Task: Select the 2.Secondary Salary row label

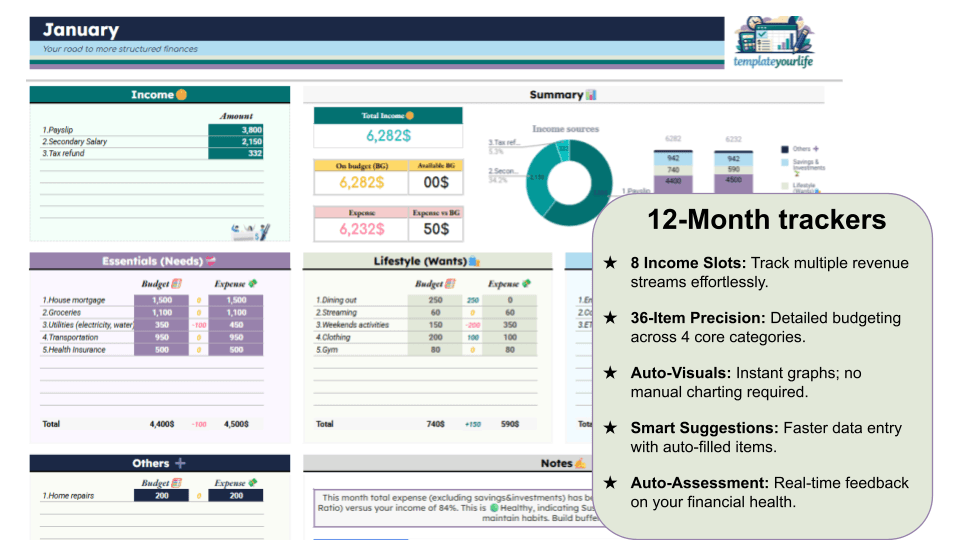Action: 74,141
